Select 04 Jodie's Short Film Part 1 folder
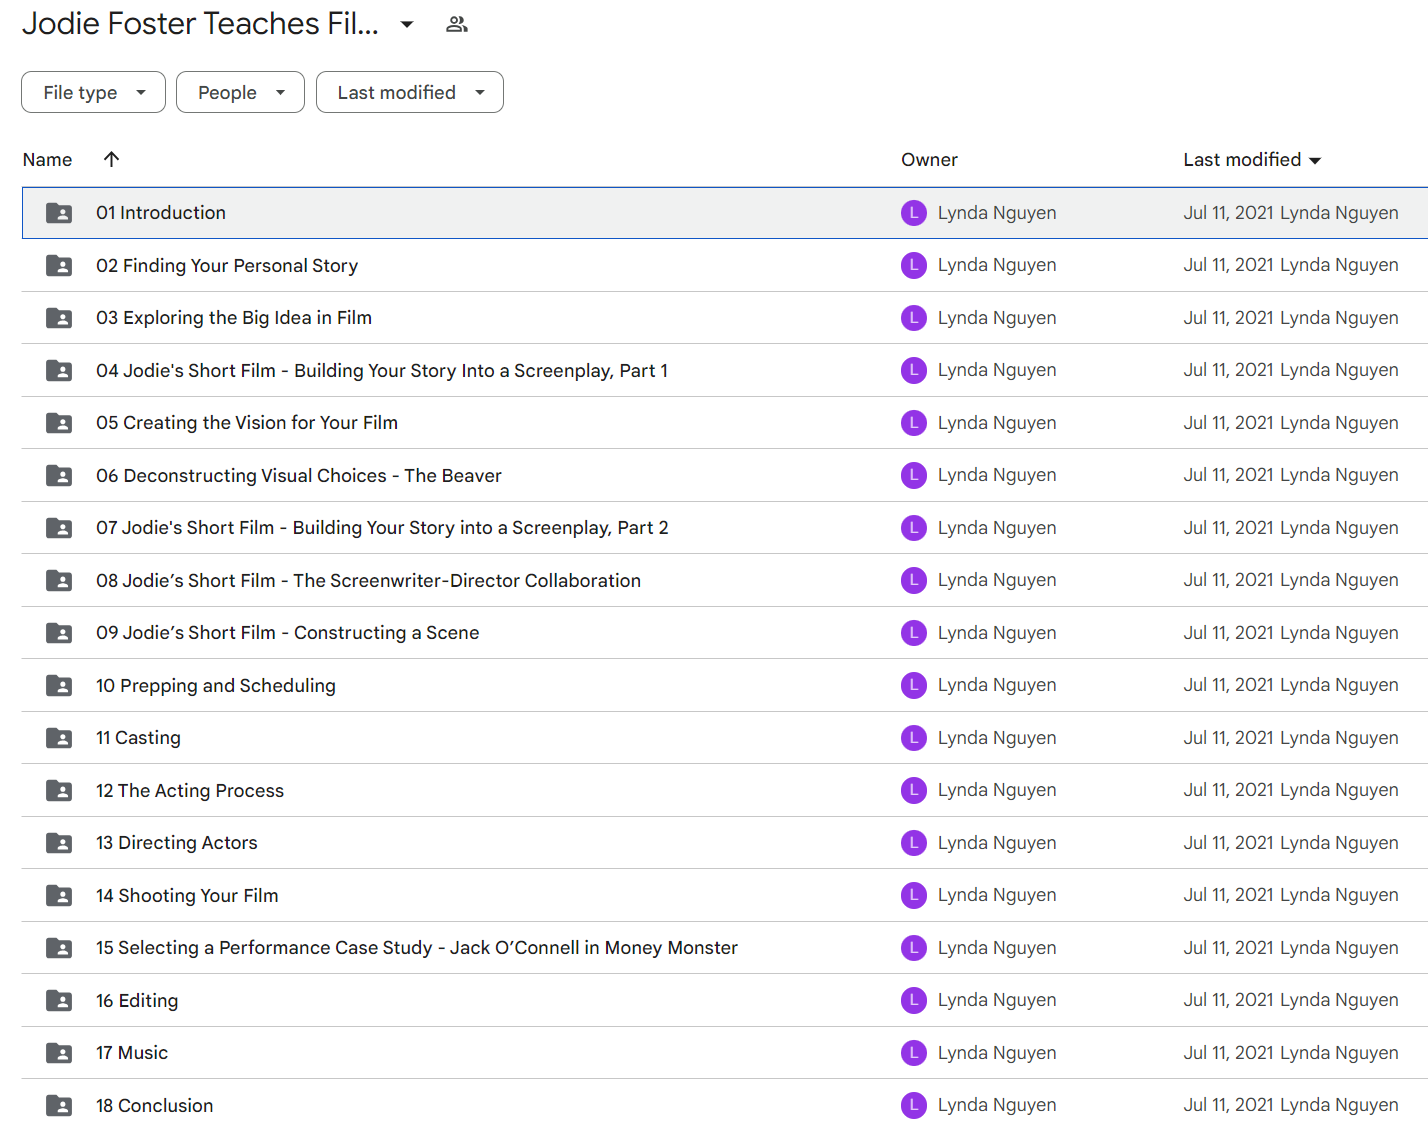Screen dimensions: 1428x1131 (x=382, y=370)
